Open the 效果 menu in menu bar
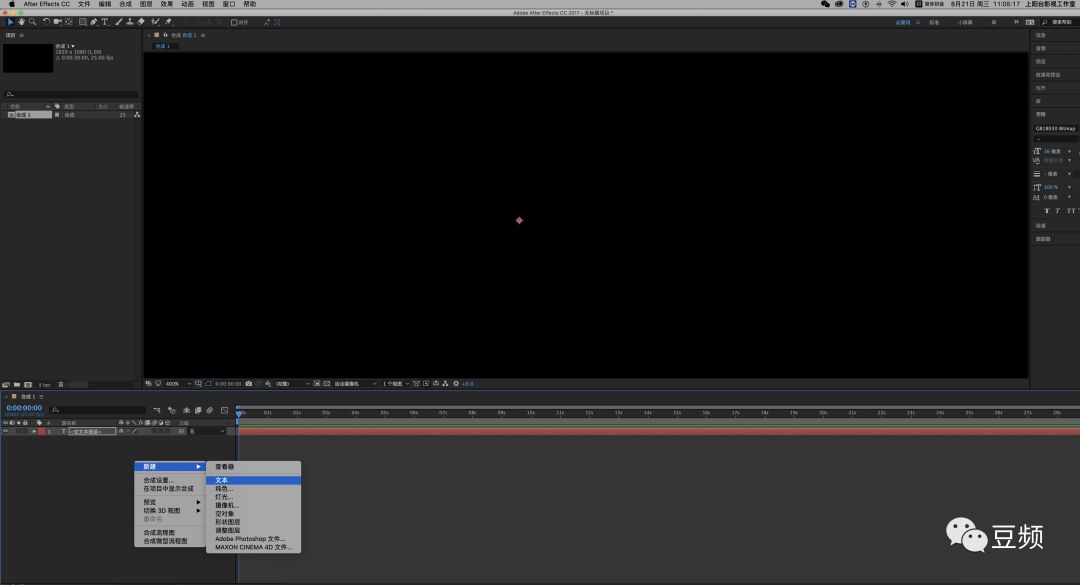The height and width of the screenshot is (585, 1080). pyautogui.click(x=167, y=4)
